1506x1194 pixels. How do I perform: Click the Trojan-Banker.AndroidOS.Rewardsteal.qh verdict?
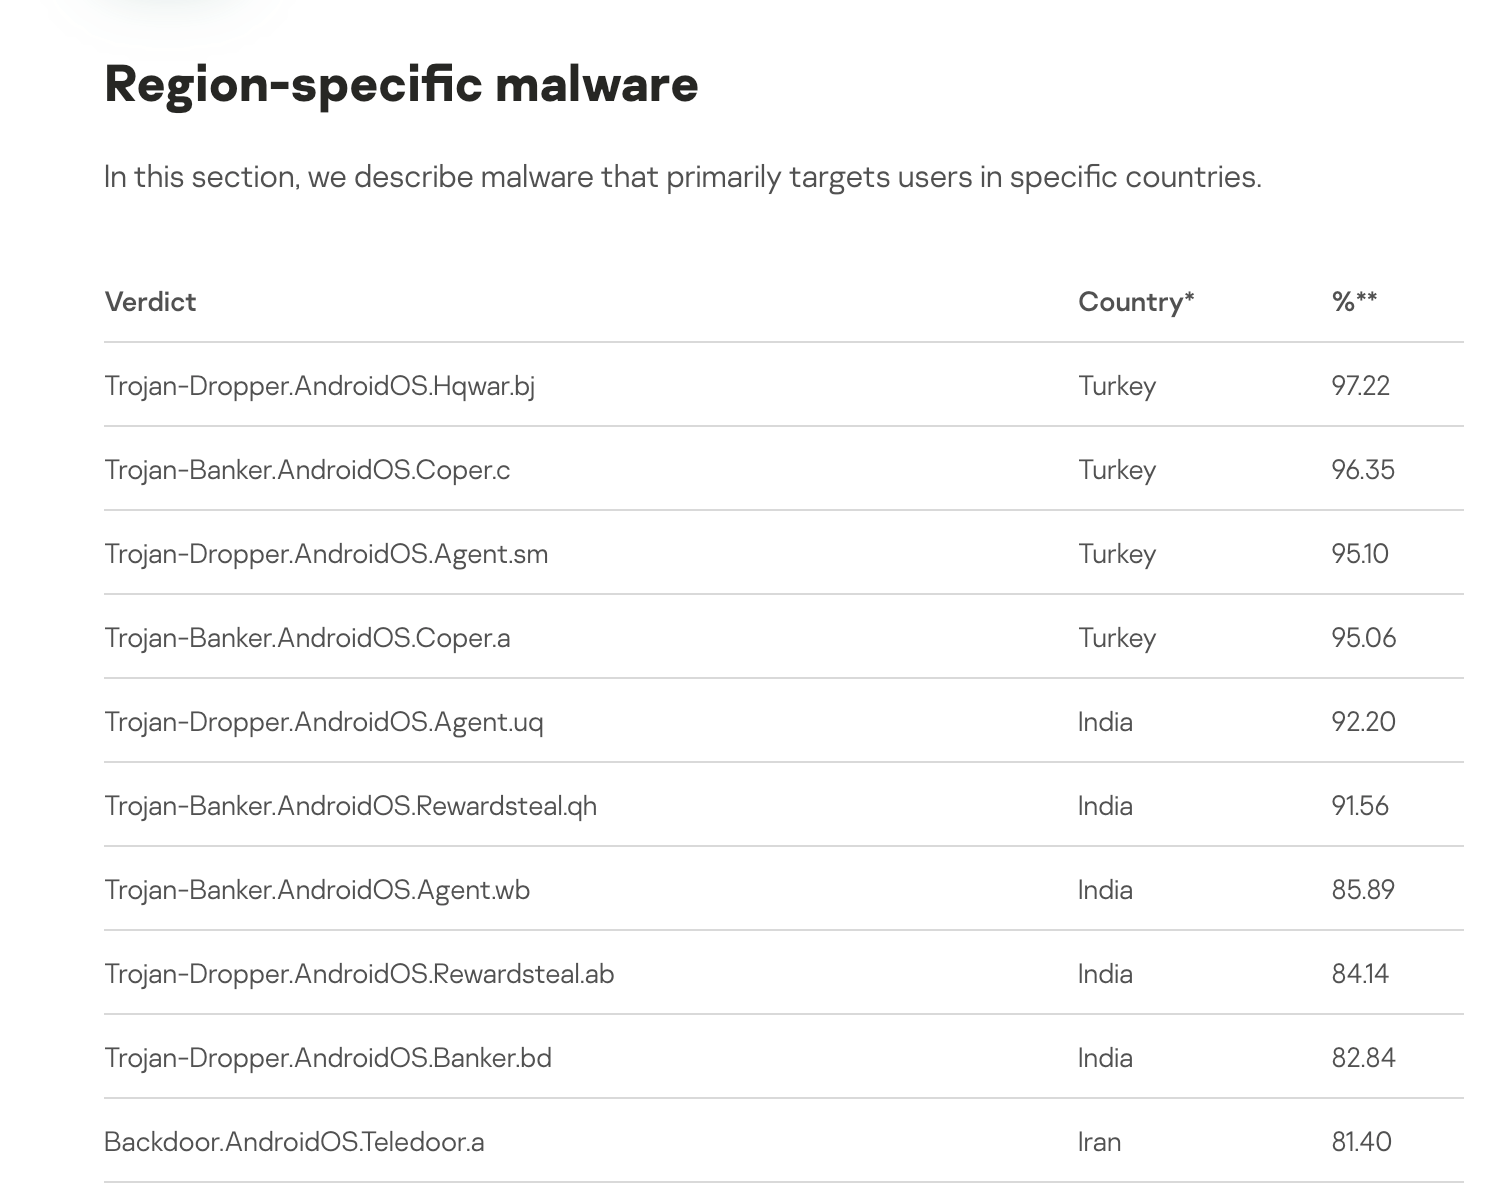click(350, 806)
